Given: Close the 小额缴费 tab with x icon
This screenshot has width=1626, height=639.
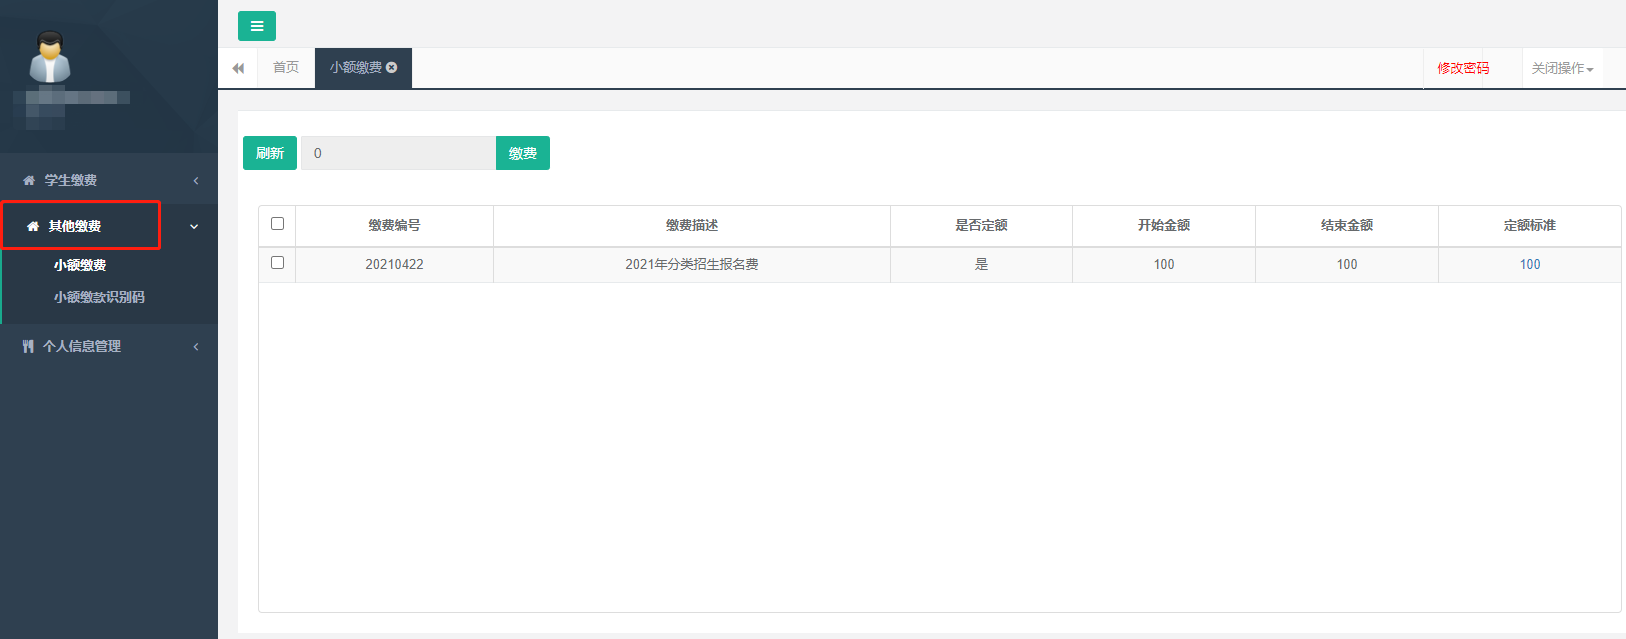Looking at the screenshot, I should pos(392,68).
